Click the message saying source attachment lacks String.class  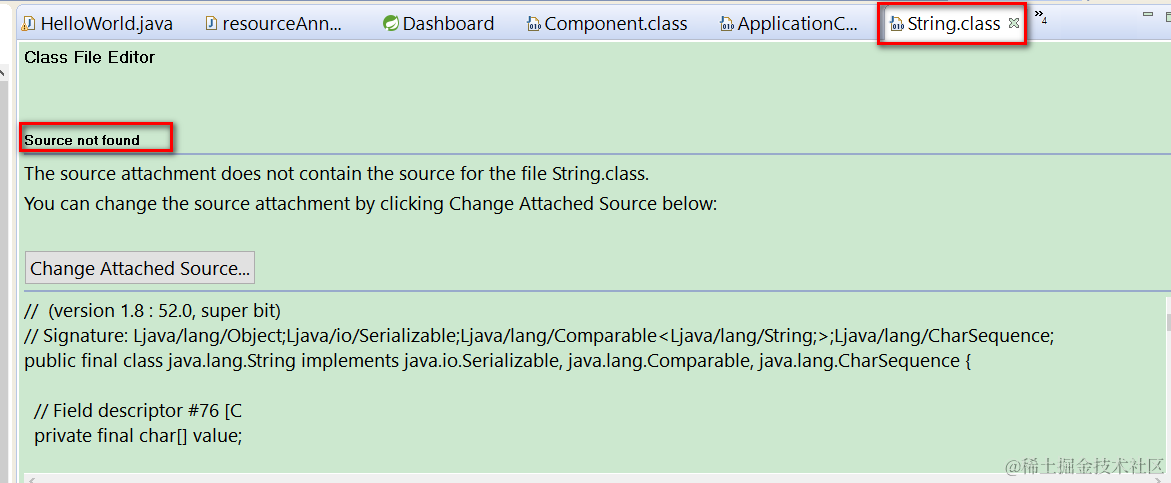coord(336,173)
